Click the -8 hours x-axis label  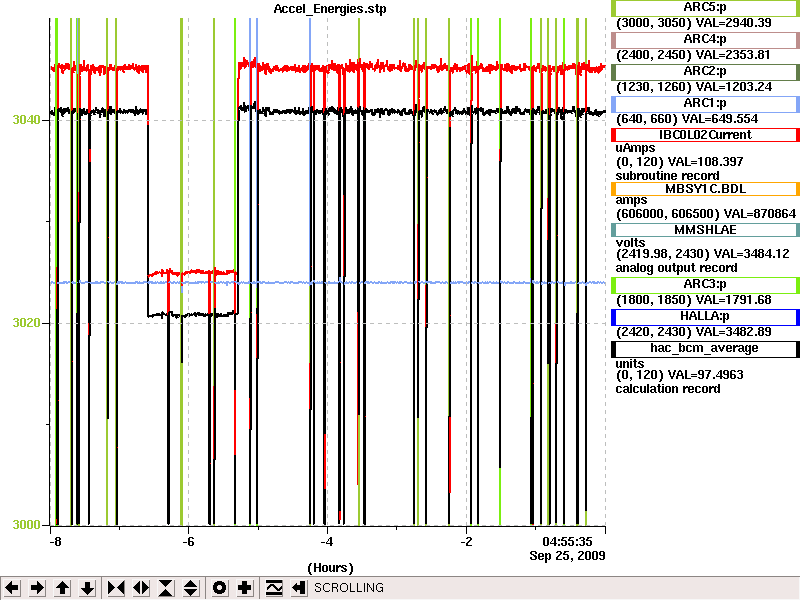[55, 542]
